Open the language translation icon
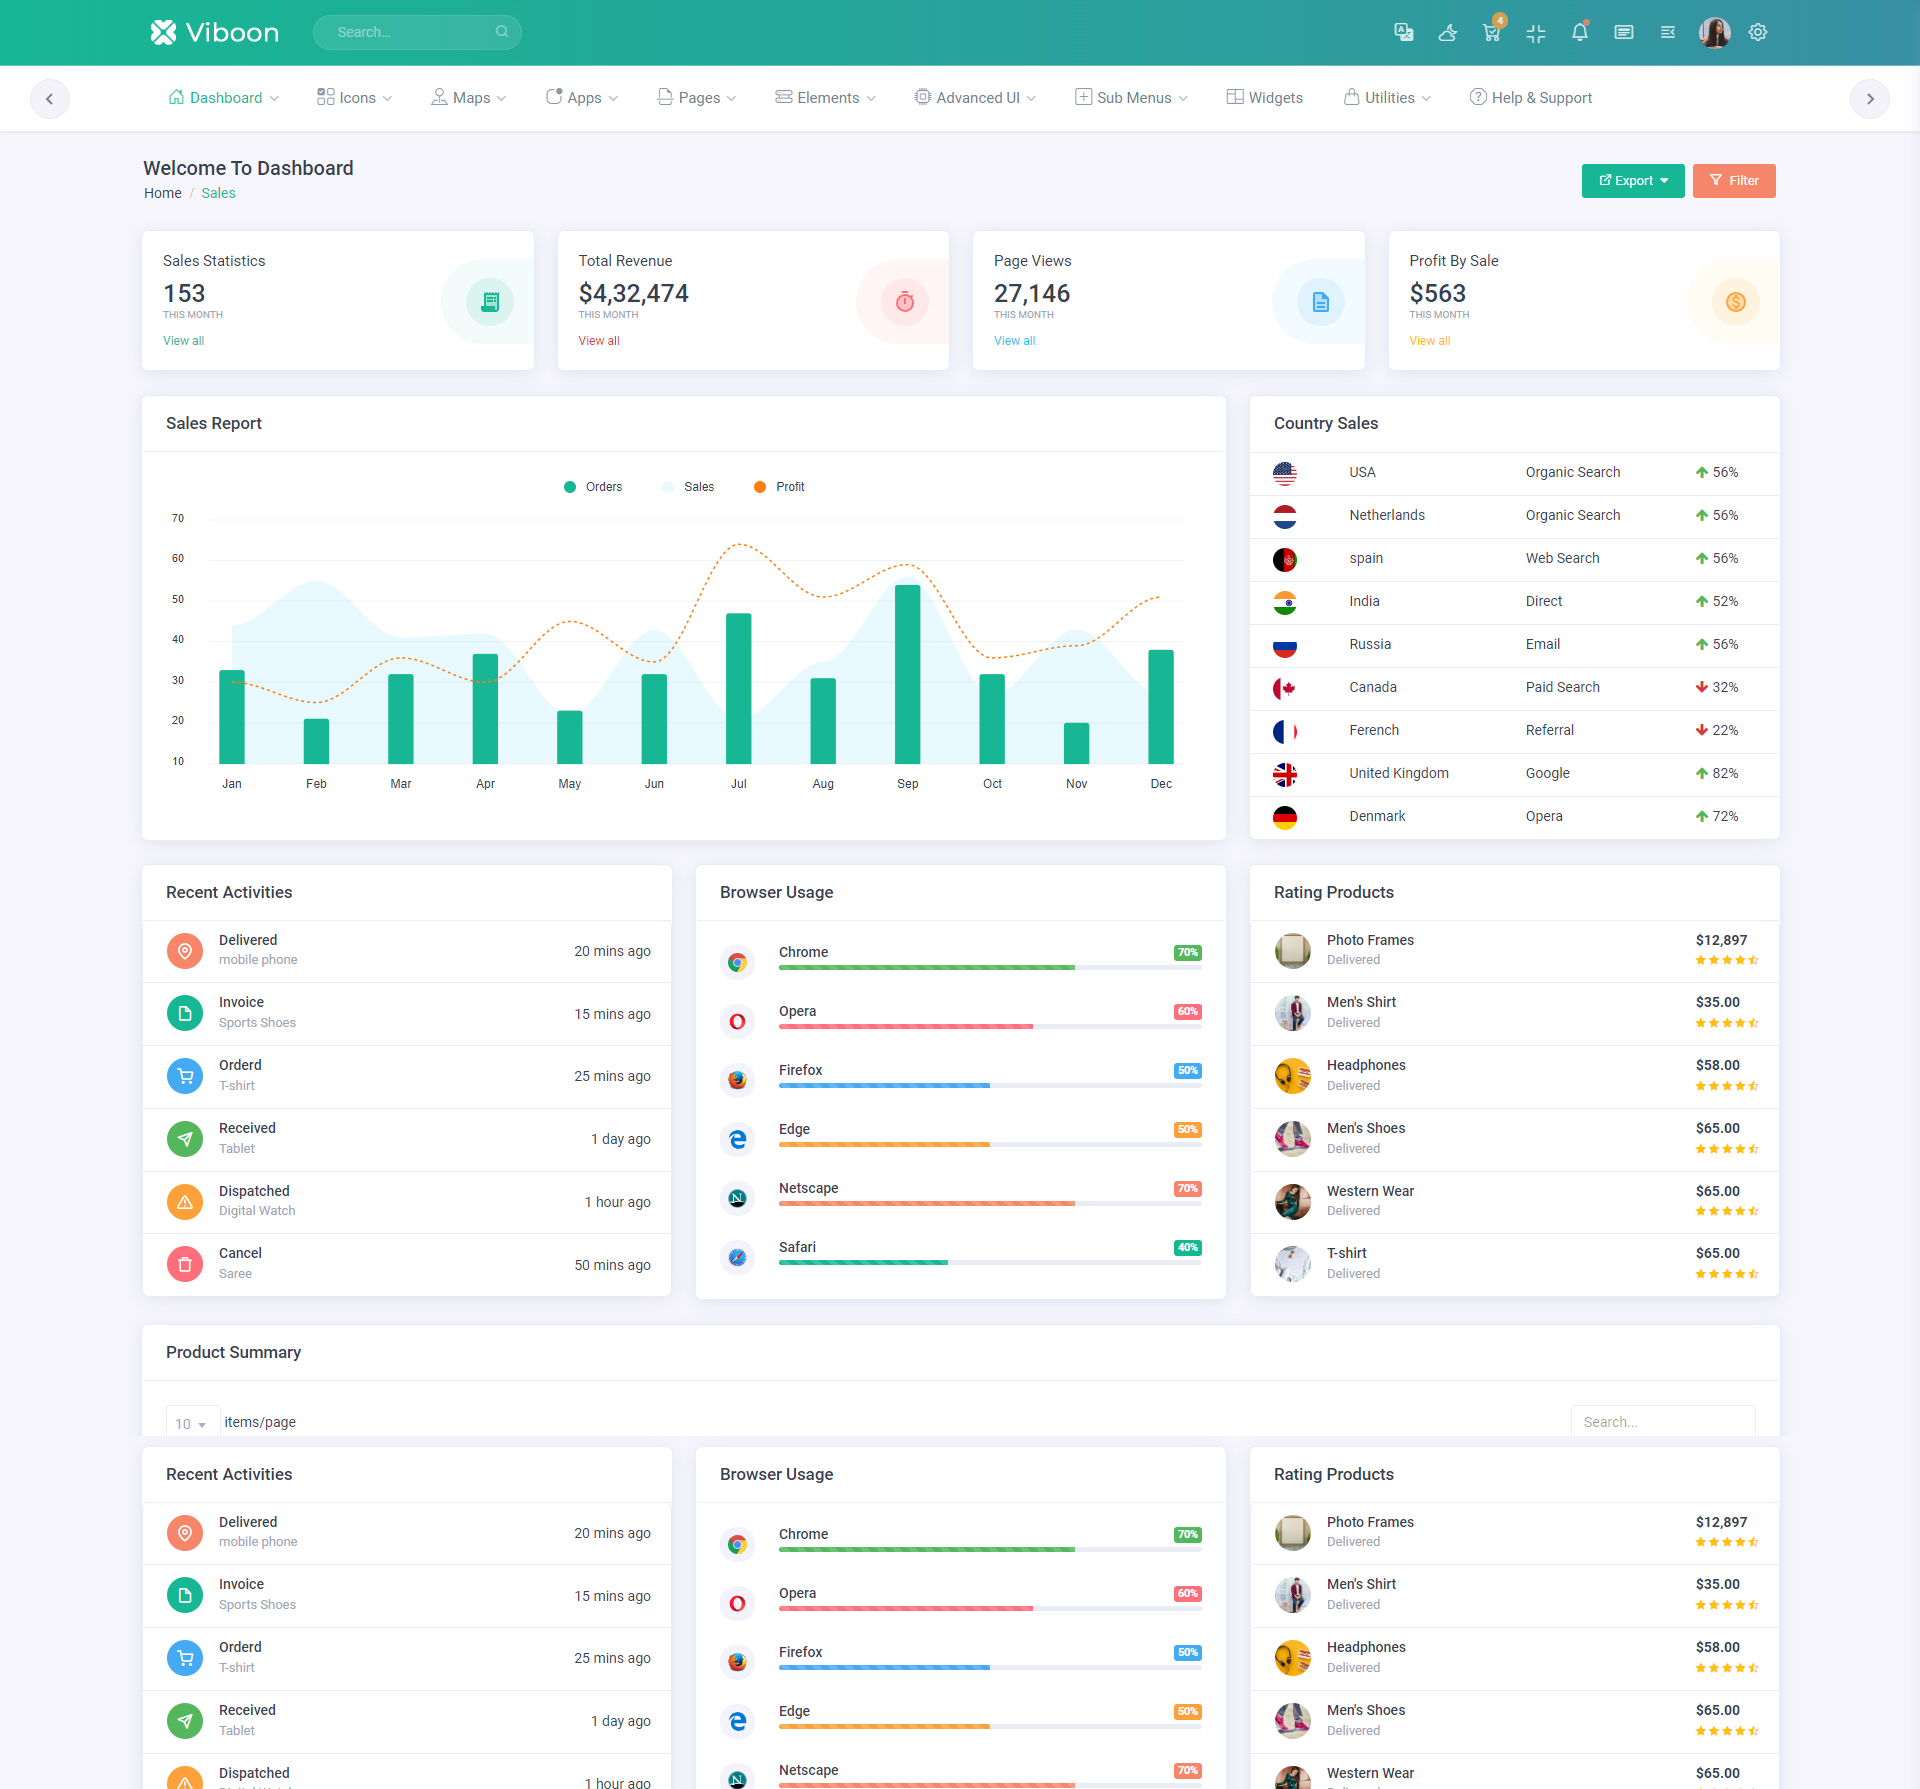The image size is (1920, 1789). click(1403, 32)
